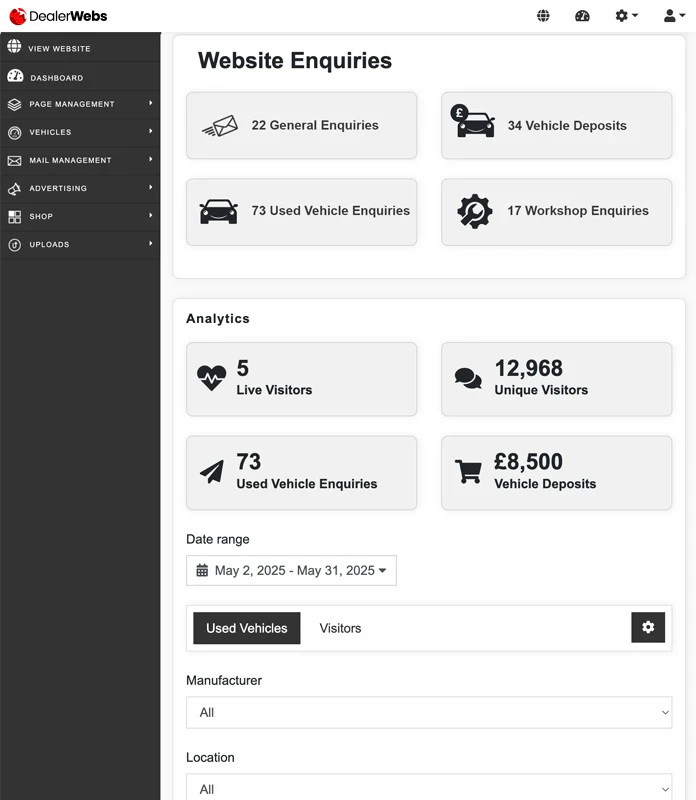Click the Uploads sidebar icon
This screenshot has height=800, width=696.
14,245
